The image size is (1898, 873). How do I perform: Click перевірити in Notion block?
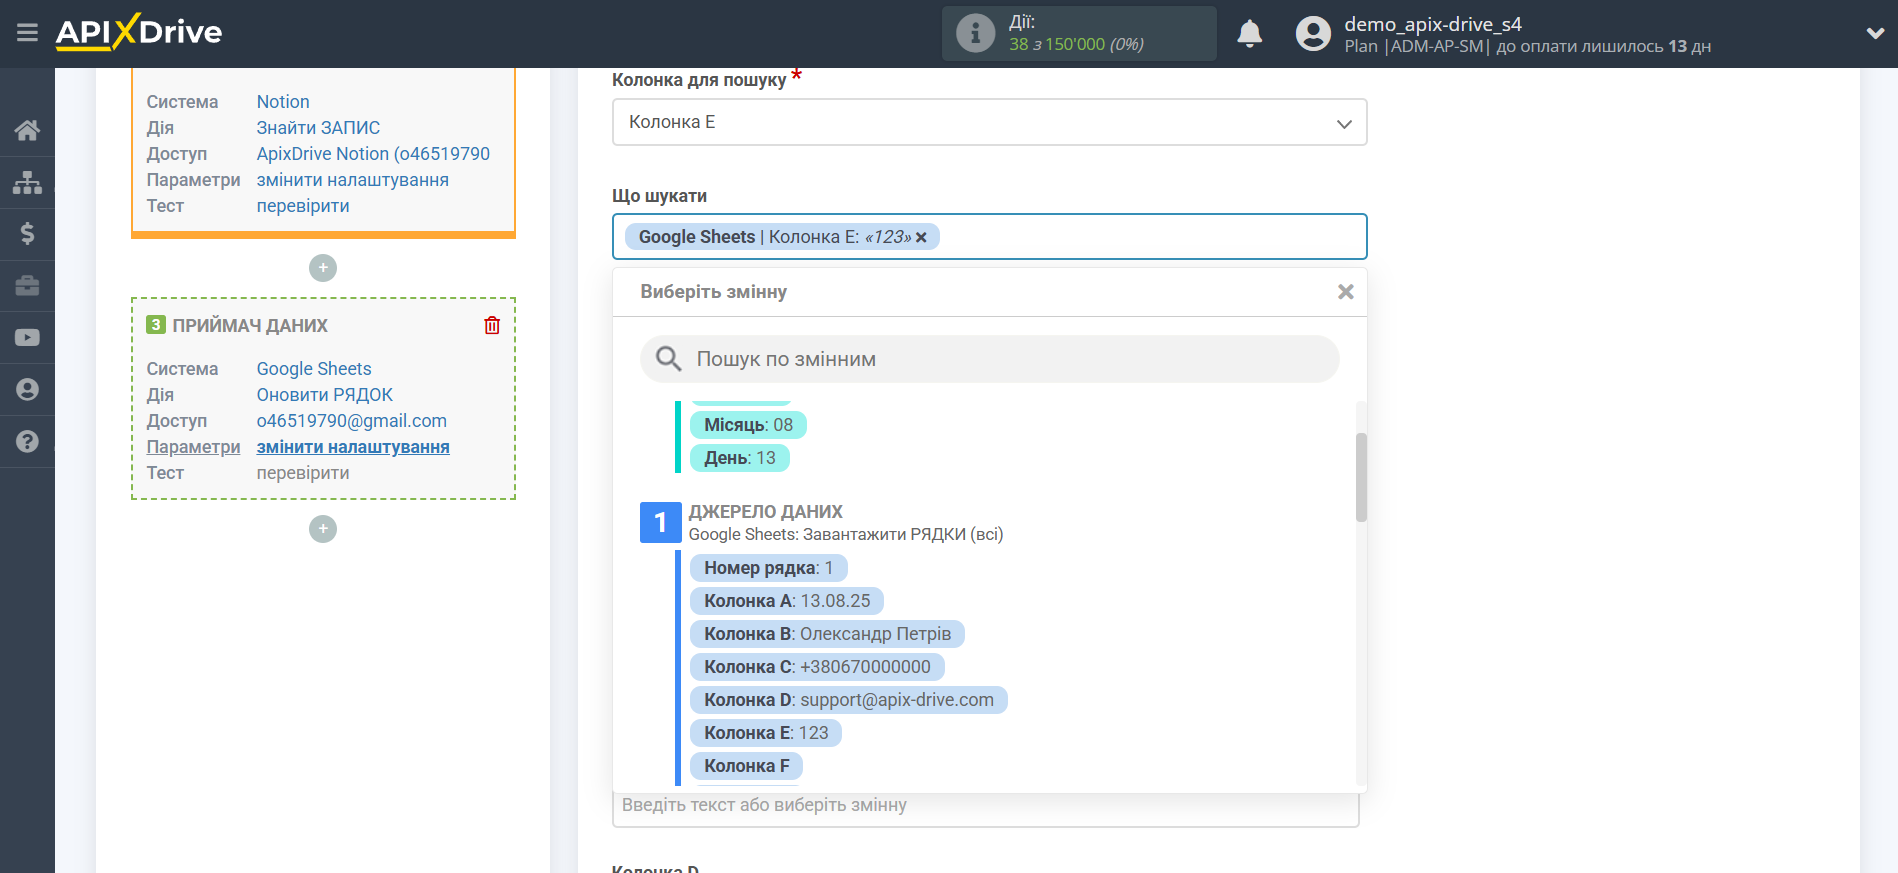(x=303, y=206)
